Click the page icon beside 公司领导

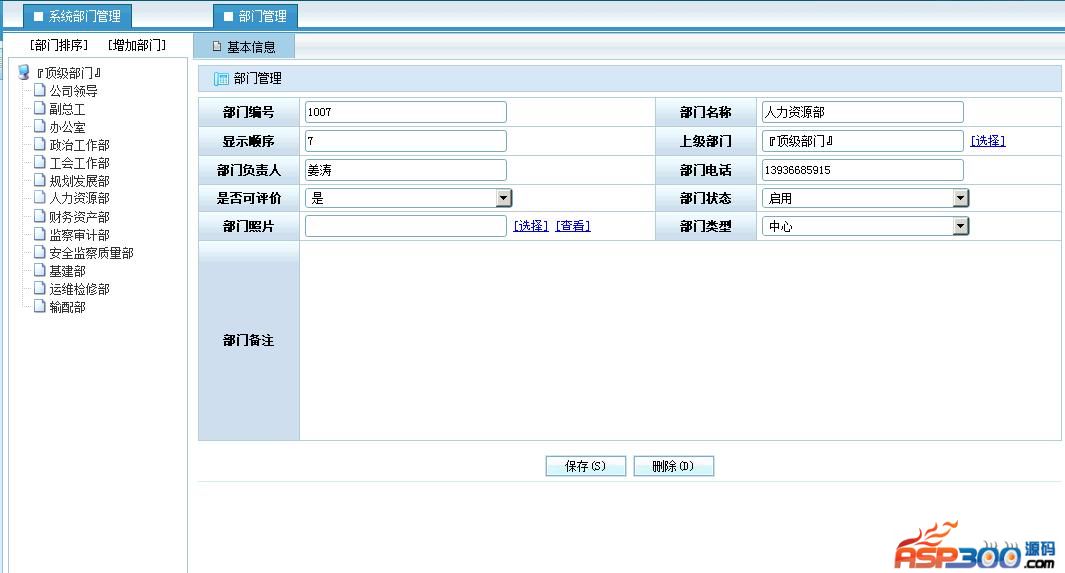(40, 90)
